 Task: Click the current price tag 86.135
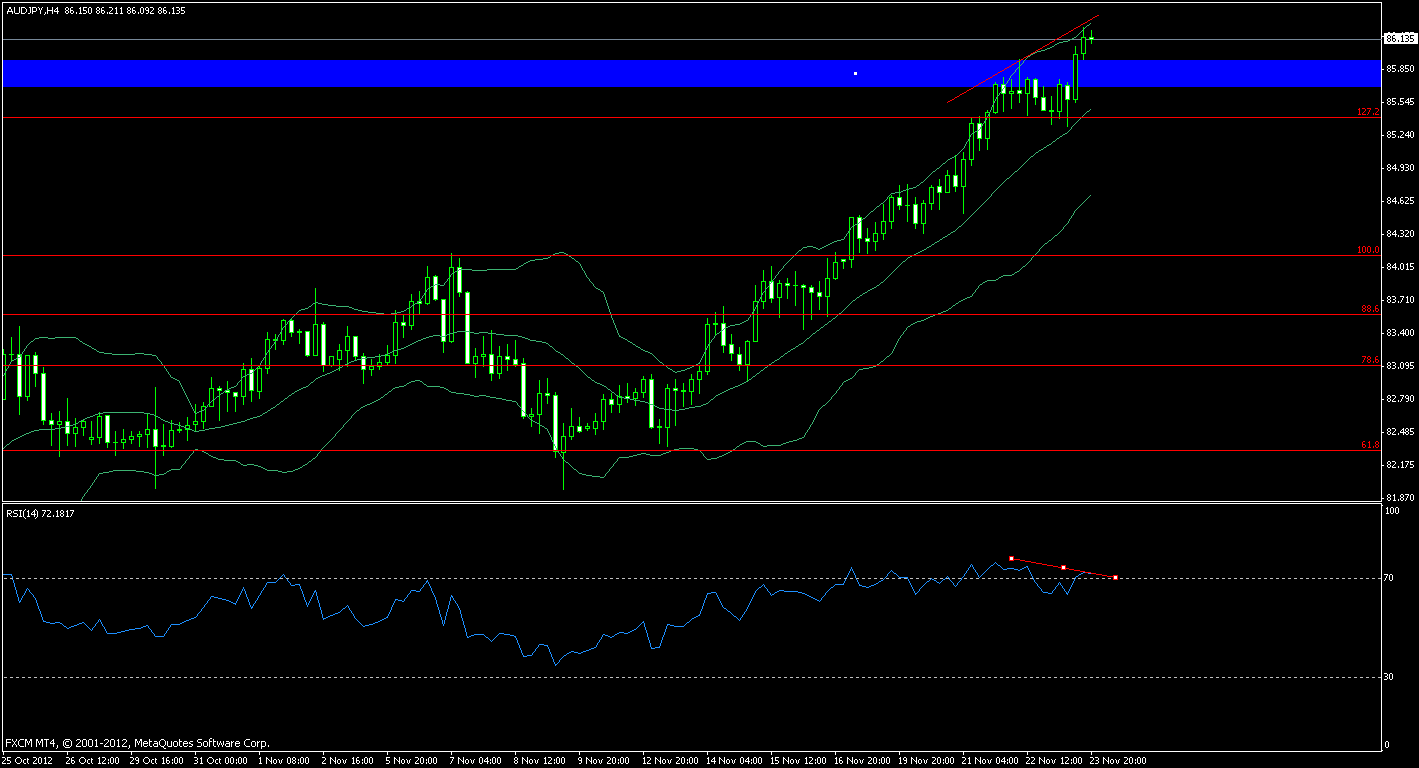tap(1399, 39)
